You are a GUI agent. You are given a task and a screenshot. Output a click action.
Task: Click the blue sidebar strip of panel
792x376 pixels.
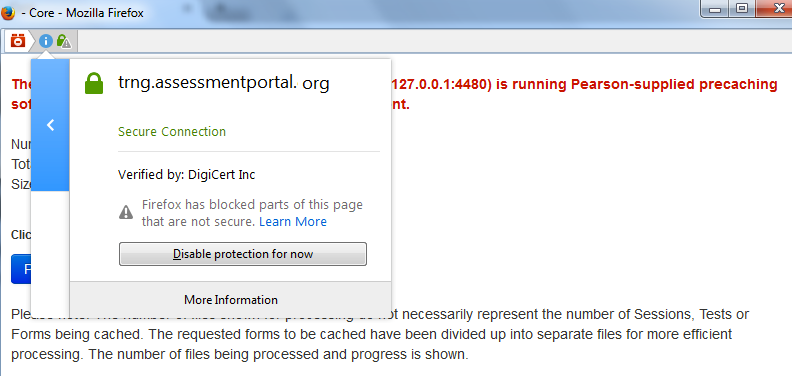[x=50, y=125]
